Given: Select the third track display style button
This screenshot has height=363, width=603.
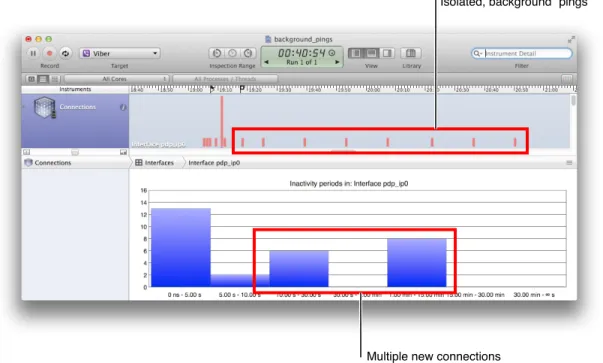Looking at the screenshot, I should (x=55, y=79).
